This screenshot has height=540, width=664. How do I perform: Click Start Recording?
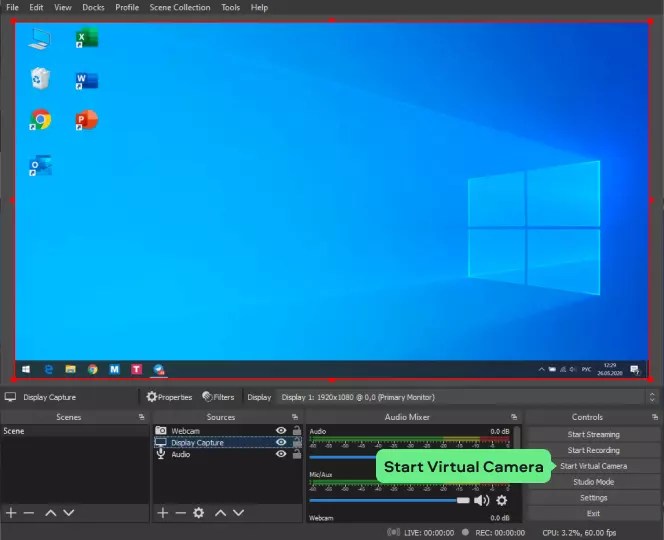(x=593, y=450)
